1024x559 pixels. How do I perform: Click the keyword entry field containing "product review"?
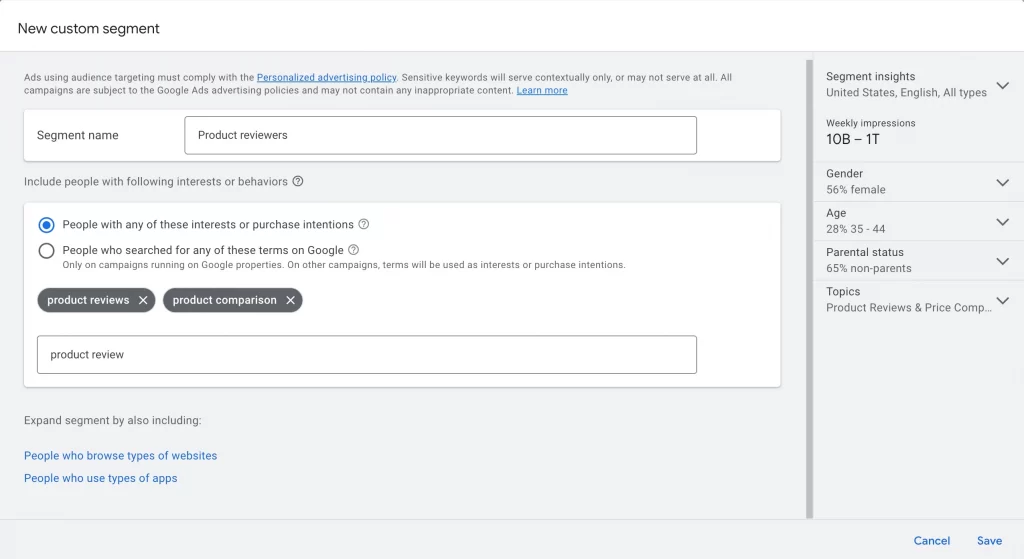366,355
